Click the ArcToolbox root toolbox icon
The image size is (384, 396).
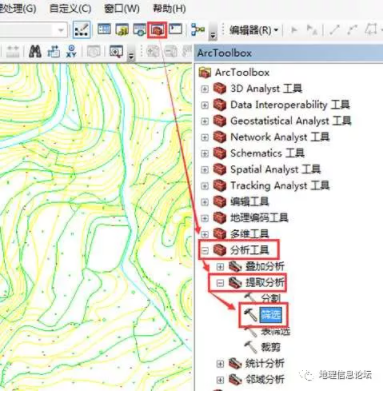205,72
